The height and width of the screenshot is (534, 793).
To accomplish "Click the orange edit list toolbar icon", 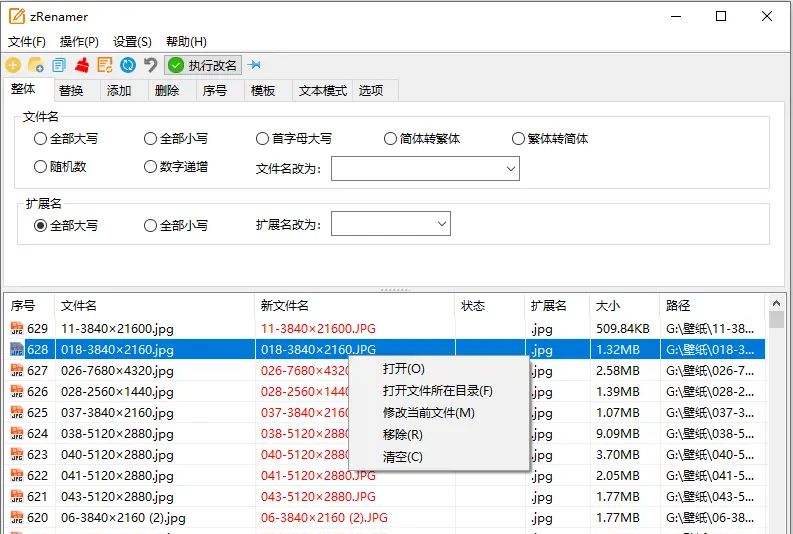I will [x=105, y=65].
